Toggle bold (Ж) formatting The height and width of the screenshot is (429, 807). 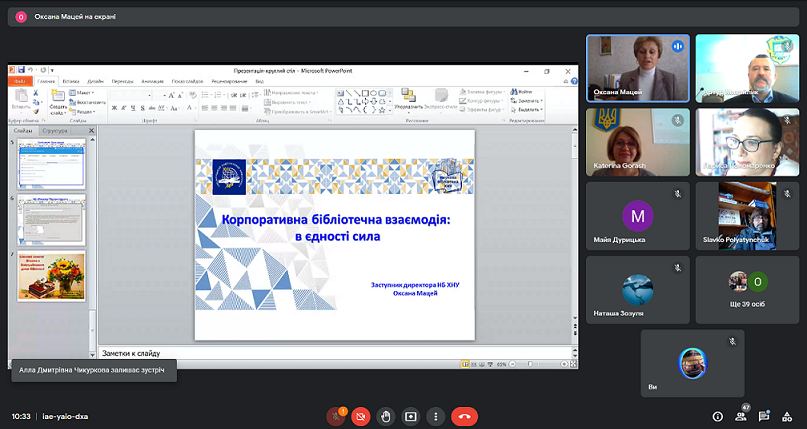click(x=115, y=108)
